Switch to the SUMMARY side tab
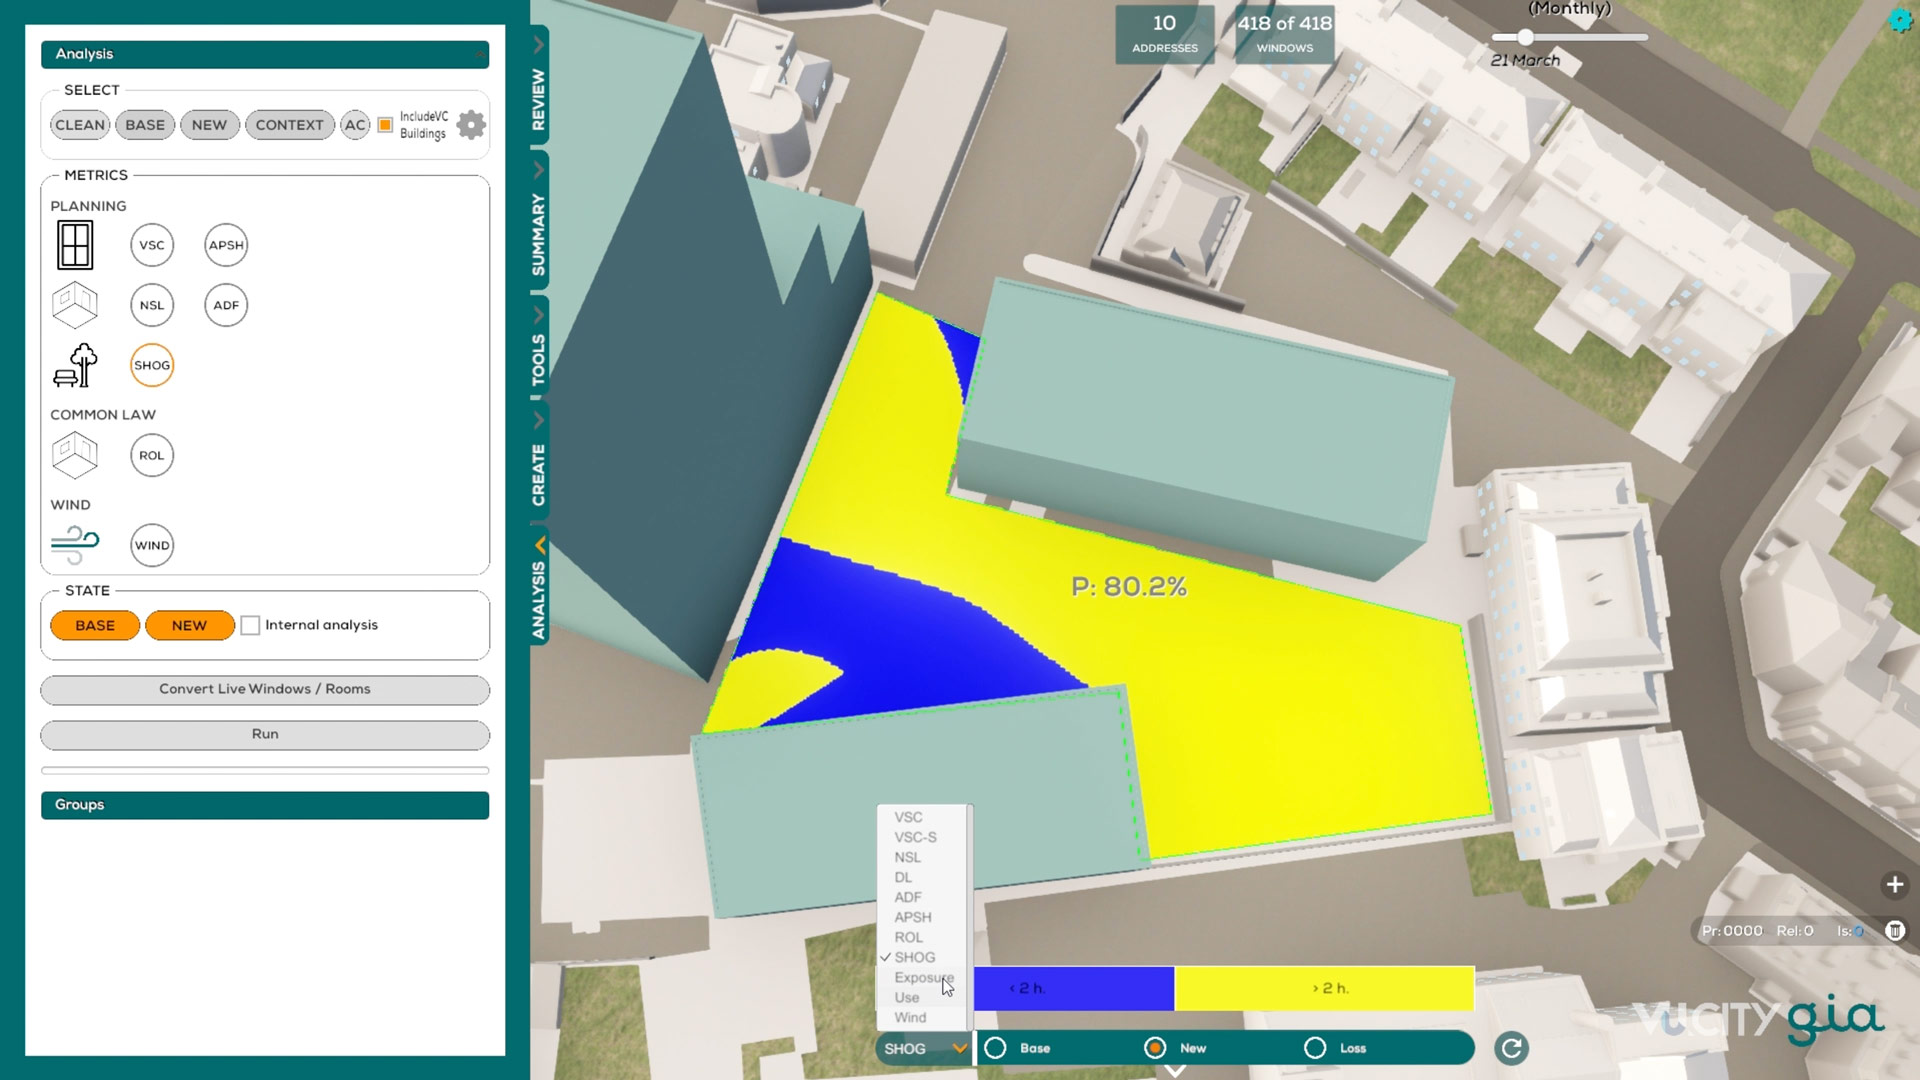Screen dimensions: 1920x1080 click(x=539, y=233)
